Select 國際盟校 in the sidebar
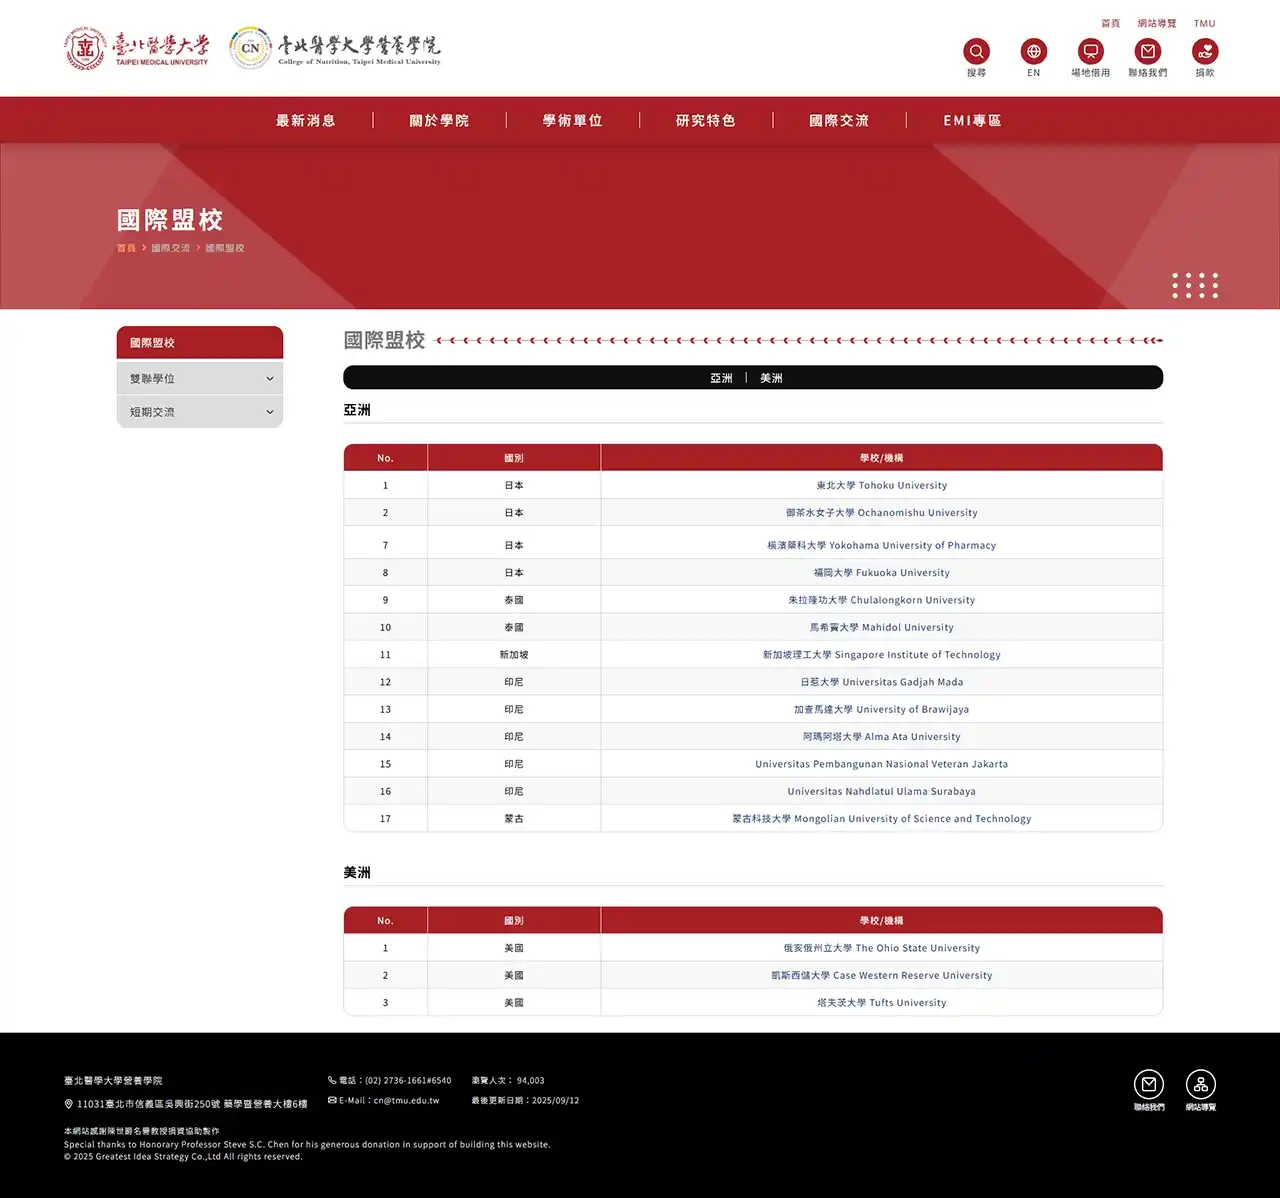The height and width of the screenshot is (1198, 1280). point(200,343)
